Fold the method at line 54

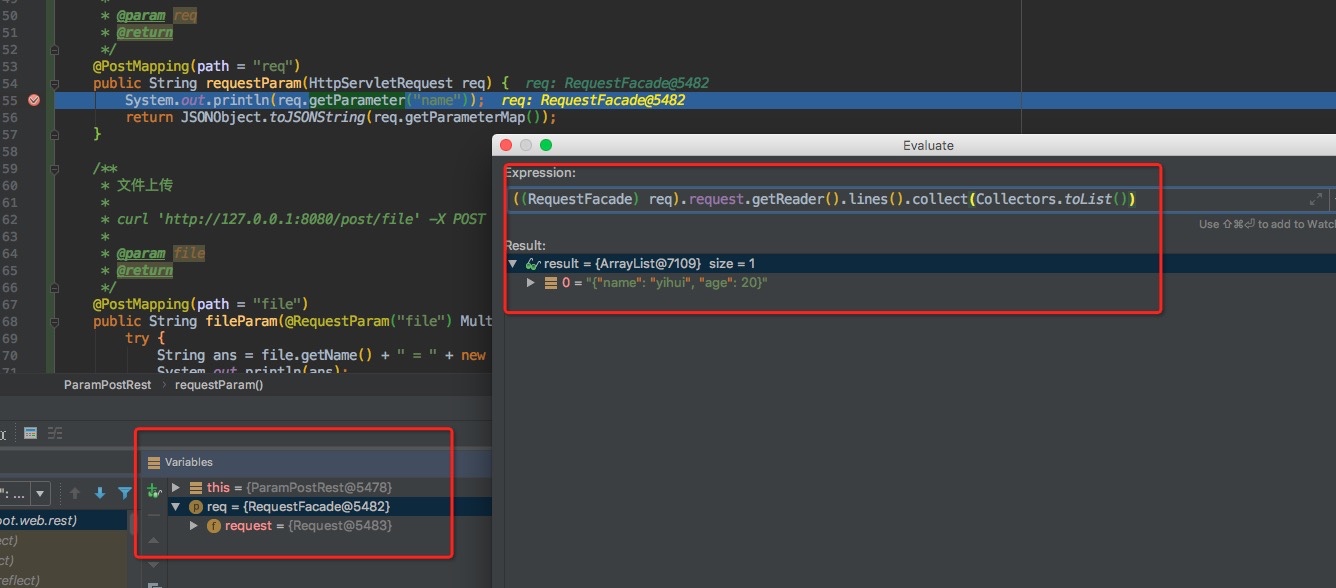[x=54, y=83]
